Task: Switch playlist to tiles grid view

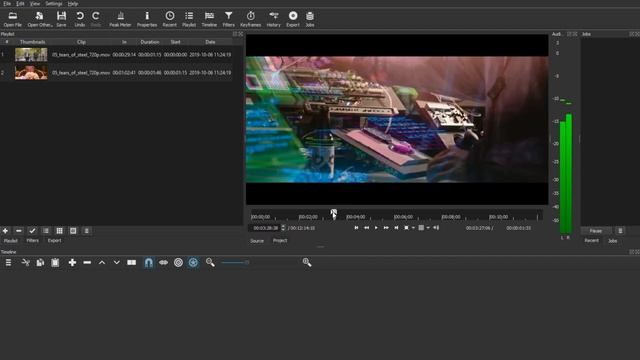Action: (60, 231)
